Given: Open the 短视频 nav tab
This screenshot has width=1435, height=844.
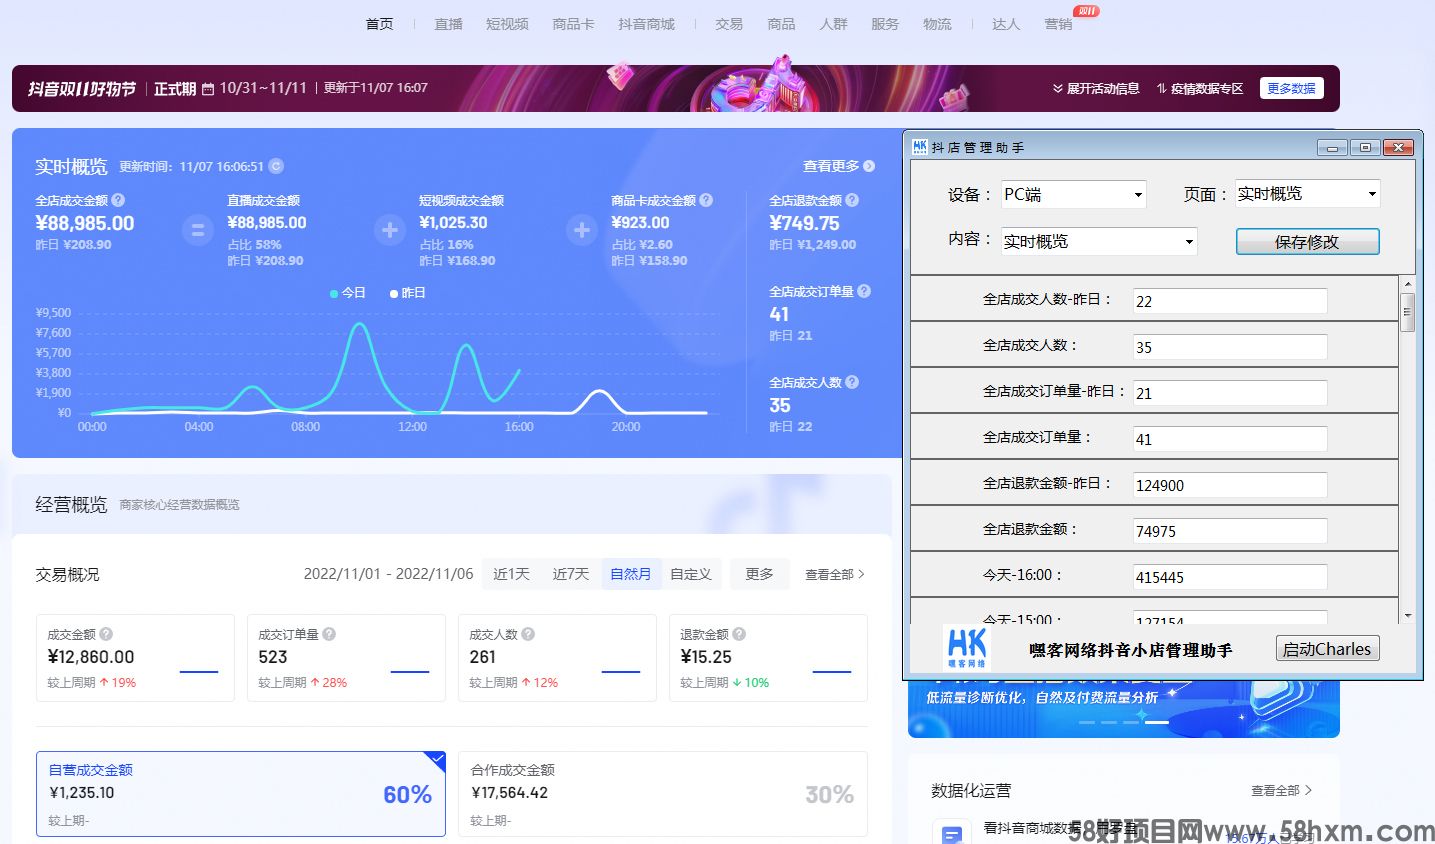Looking at the screenshot, I should point(507,24).
